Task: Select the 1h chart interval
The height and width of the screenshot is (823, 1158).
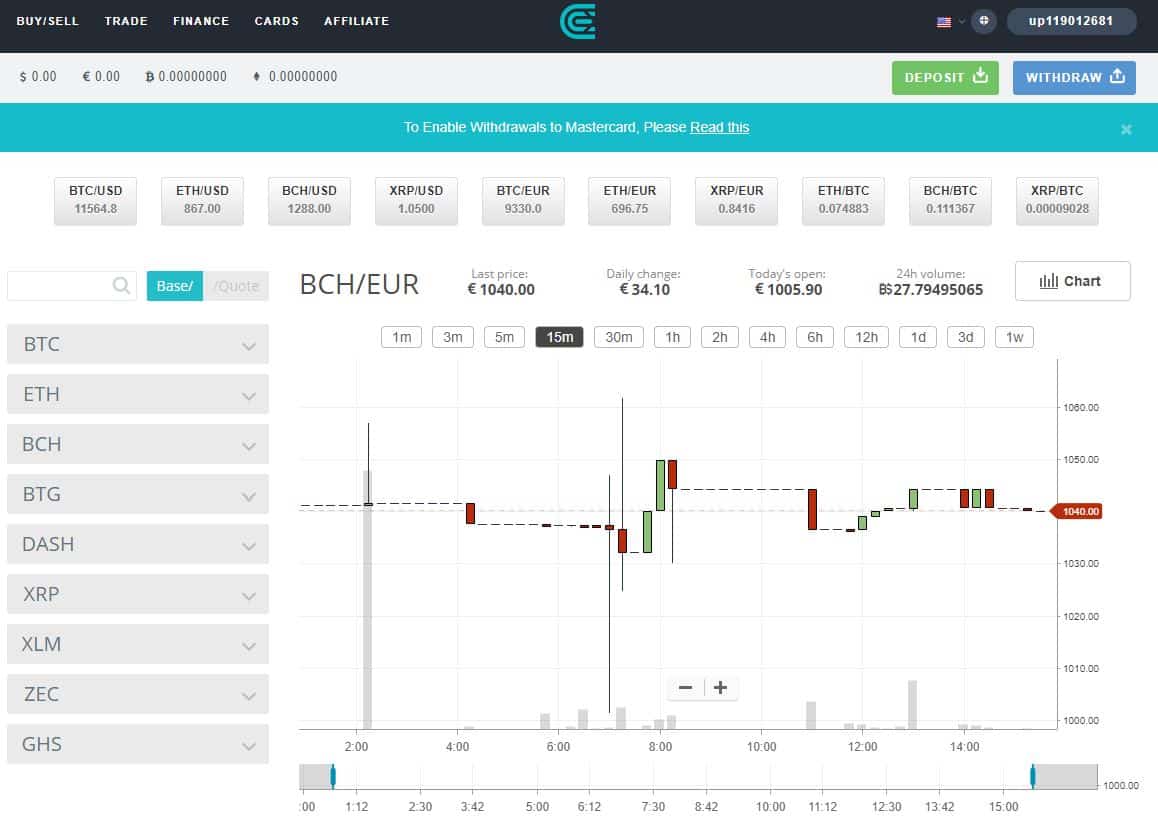Action: [672, 337]
